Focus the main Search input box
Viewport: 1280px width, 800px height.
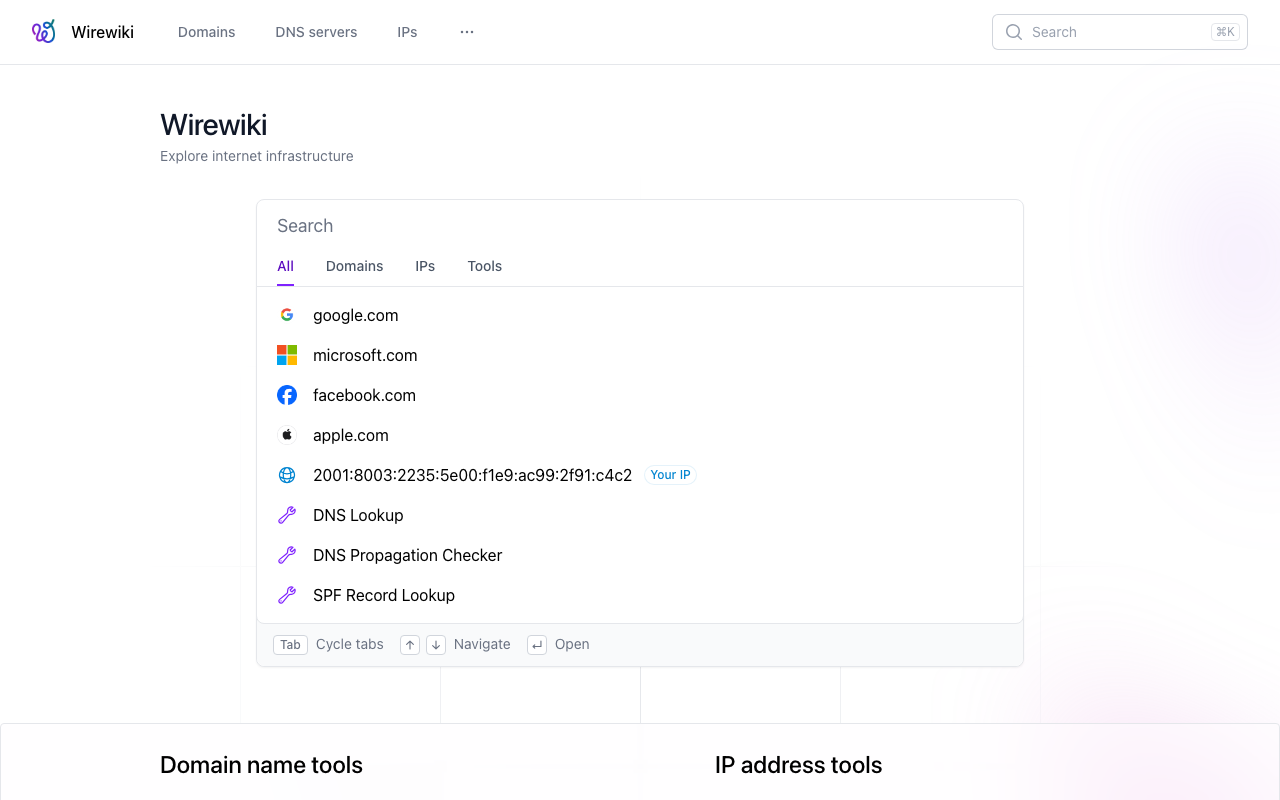click(640, 226)
